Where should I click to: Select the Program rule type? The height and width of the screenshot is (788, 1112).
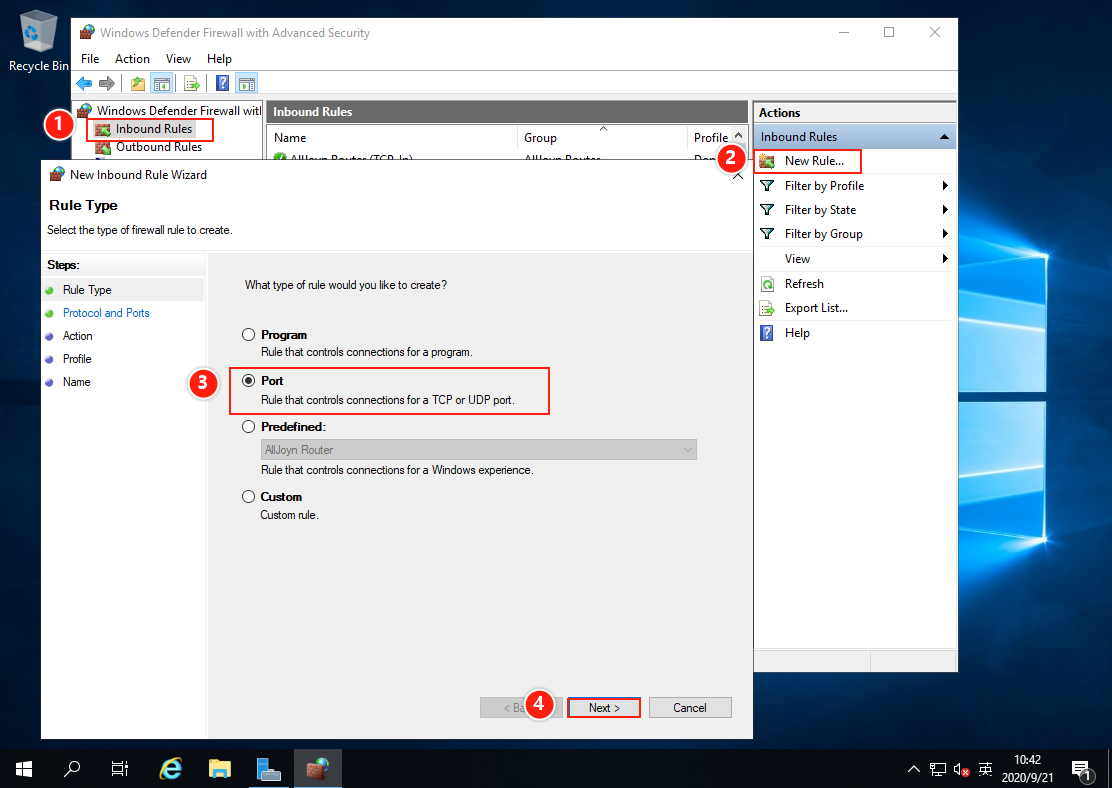(248, 335)
